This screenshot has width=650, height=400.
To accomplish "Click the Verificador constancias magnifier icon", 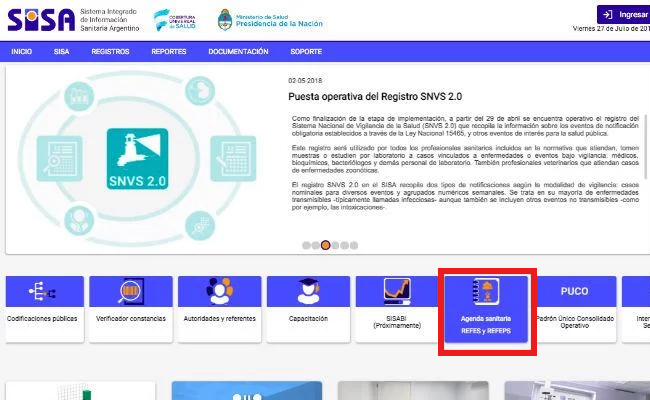I will tap(131, 291).
